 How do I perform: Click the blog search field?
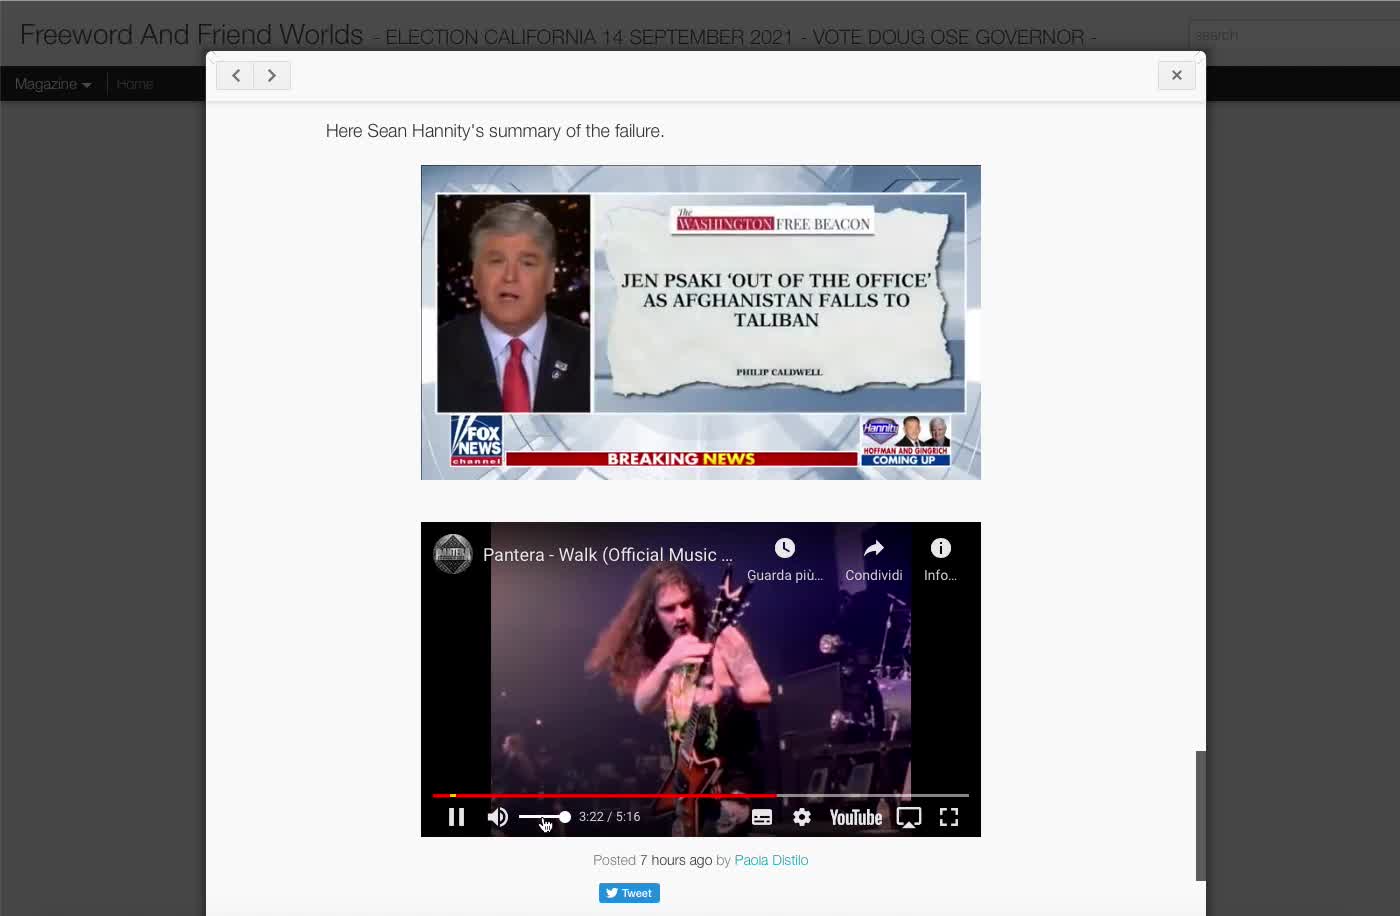[x=1294, y=35]
